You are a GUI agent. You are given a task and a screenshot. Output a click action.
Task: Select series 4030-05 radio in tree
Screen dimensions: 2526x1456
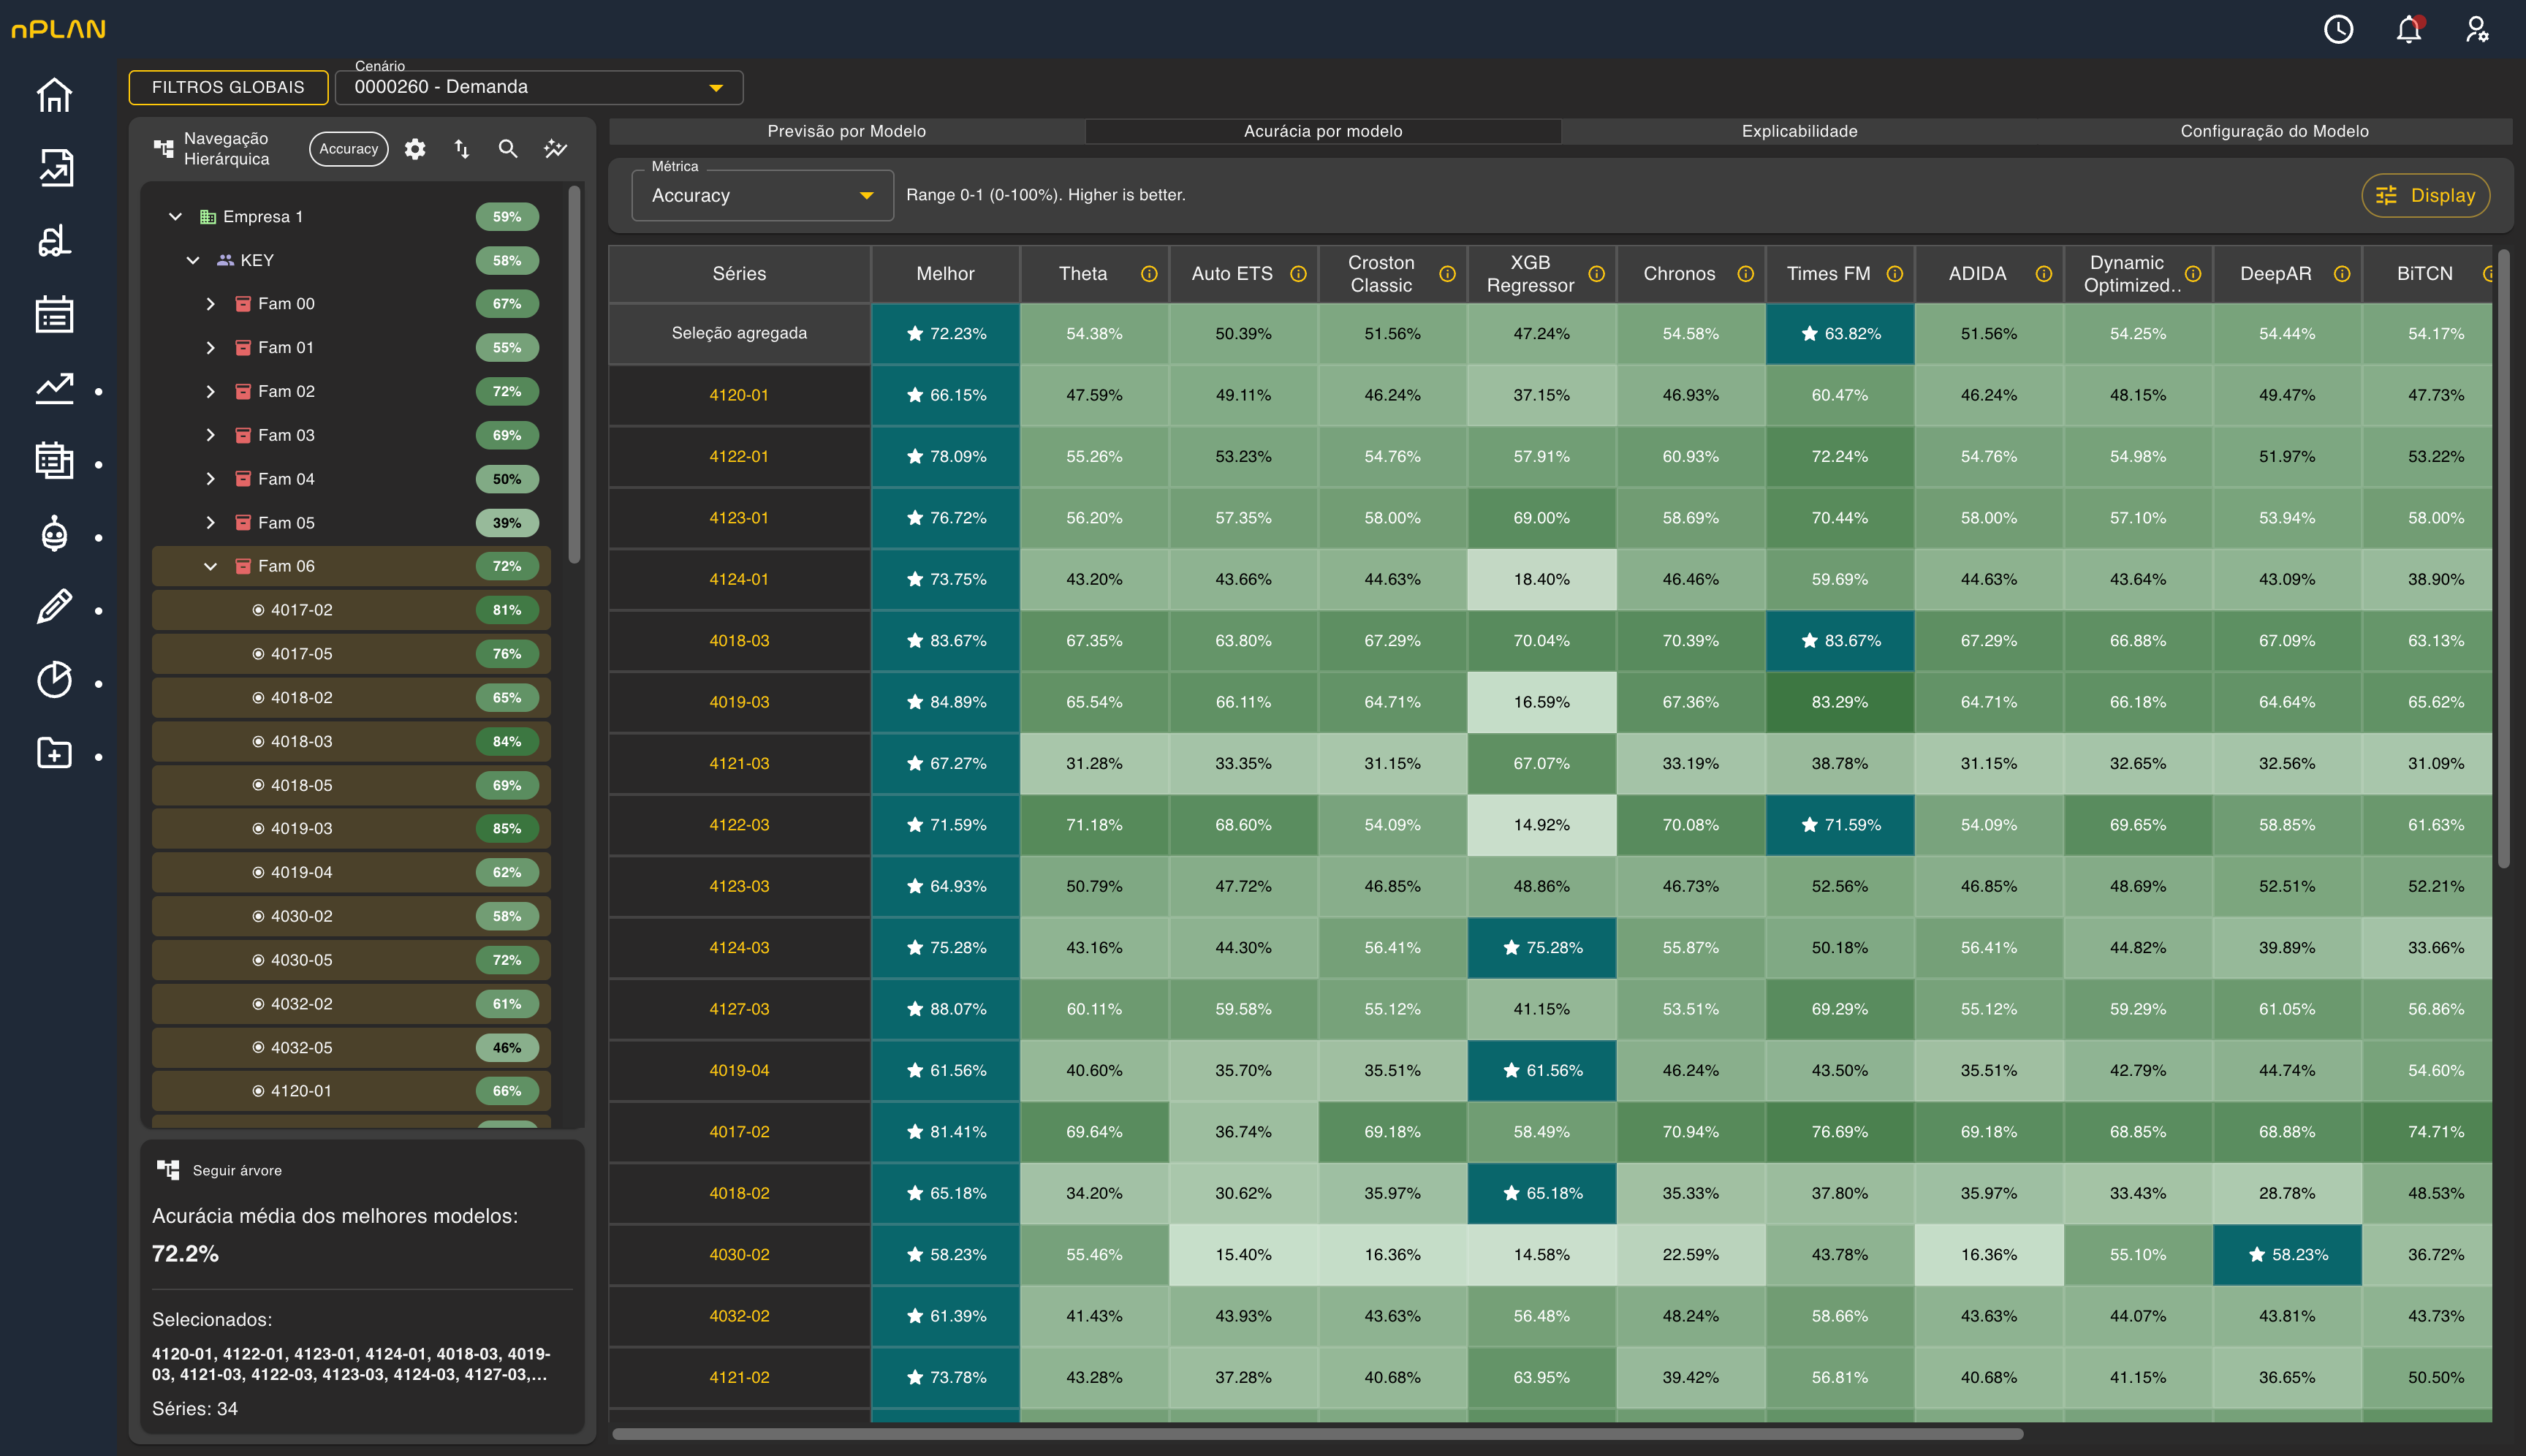(258, 960)
